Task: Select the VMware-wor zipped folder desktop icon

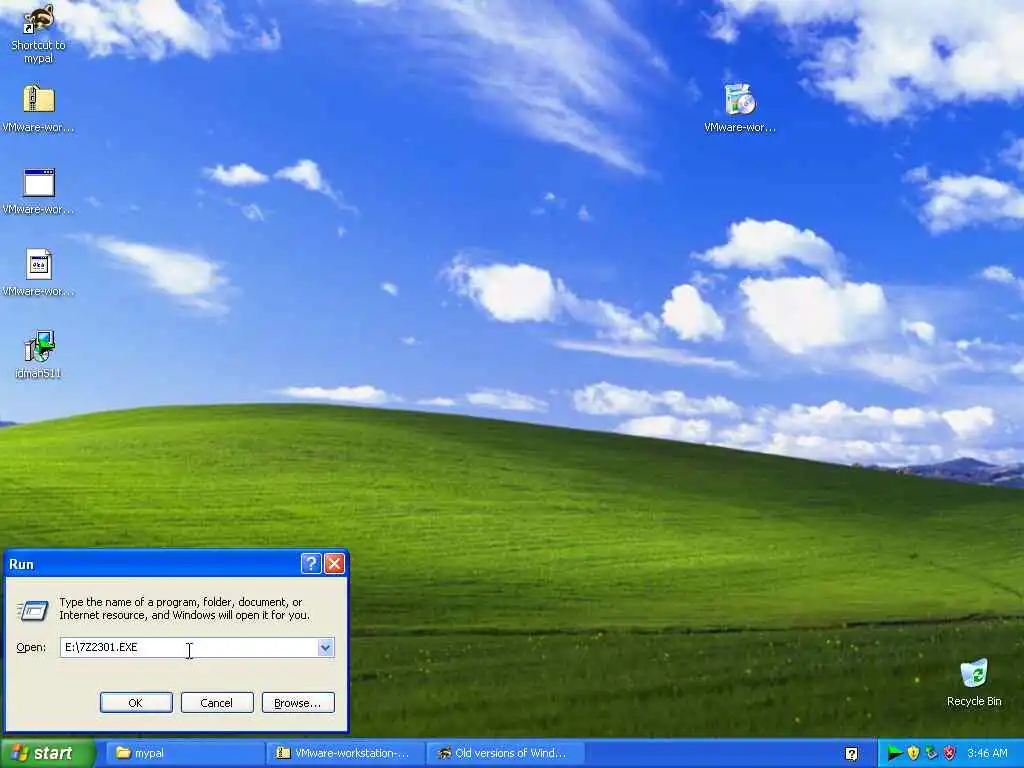Action: point(39,108)
